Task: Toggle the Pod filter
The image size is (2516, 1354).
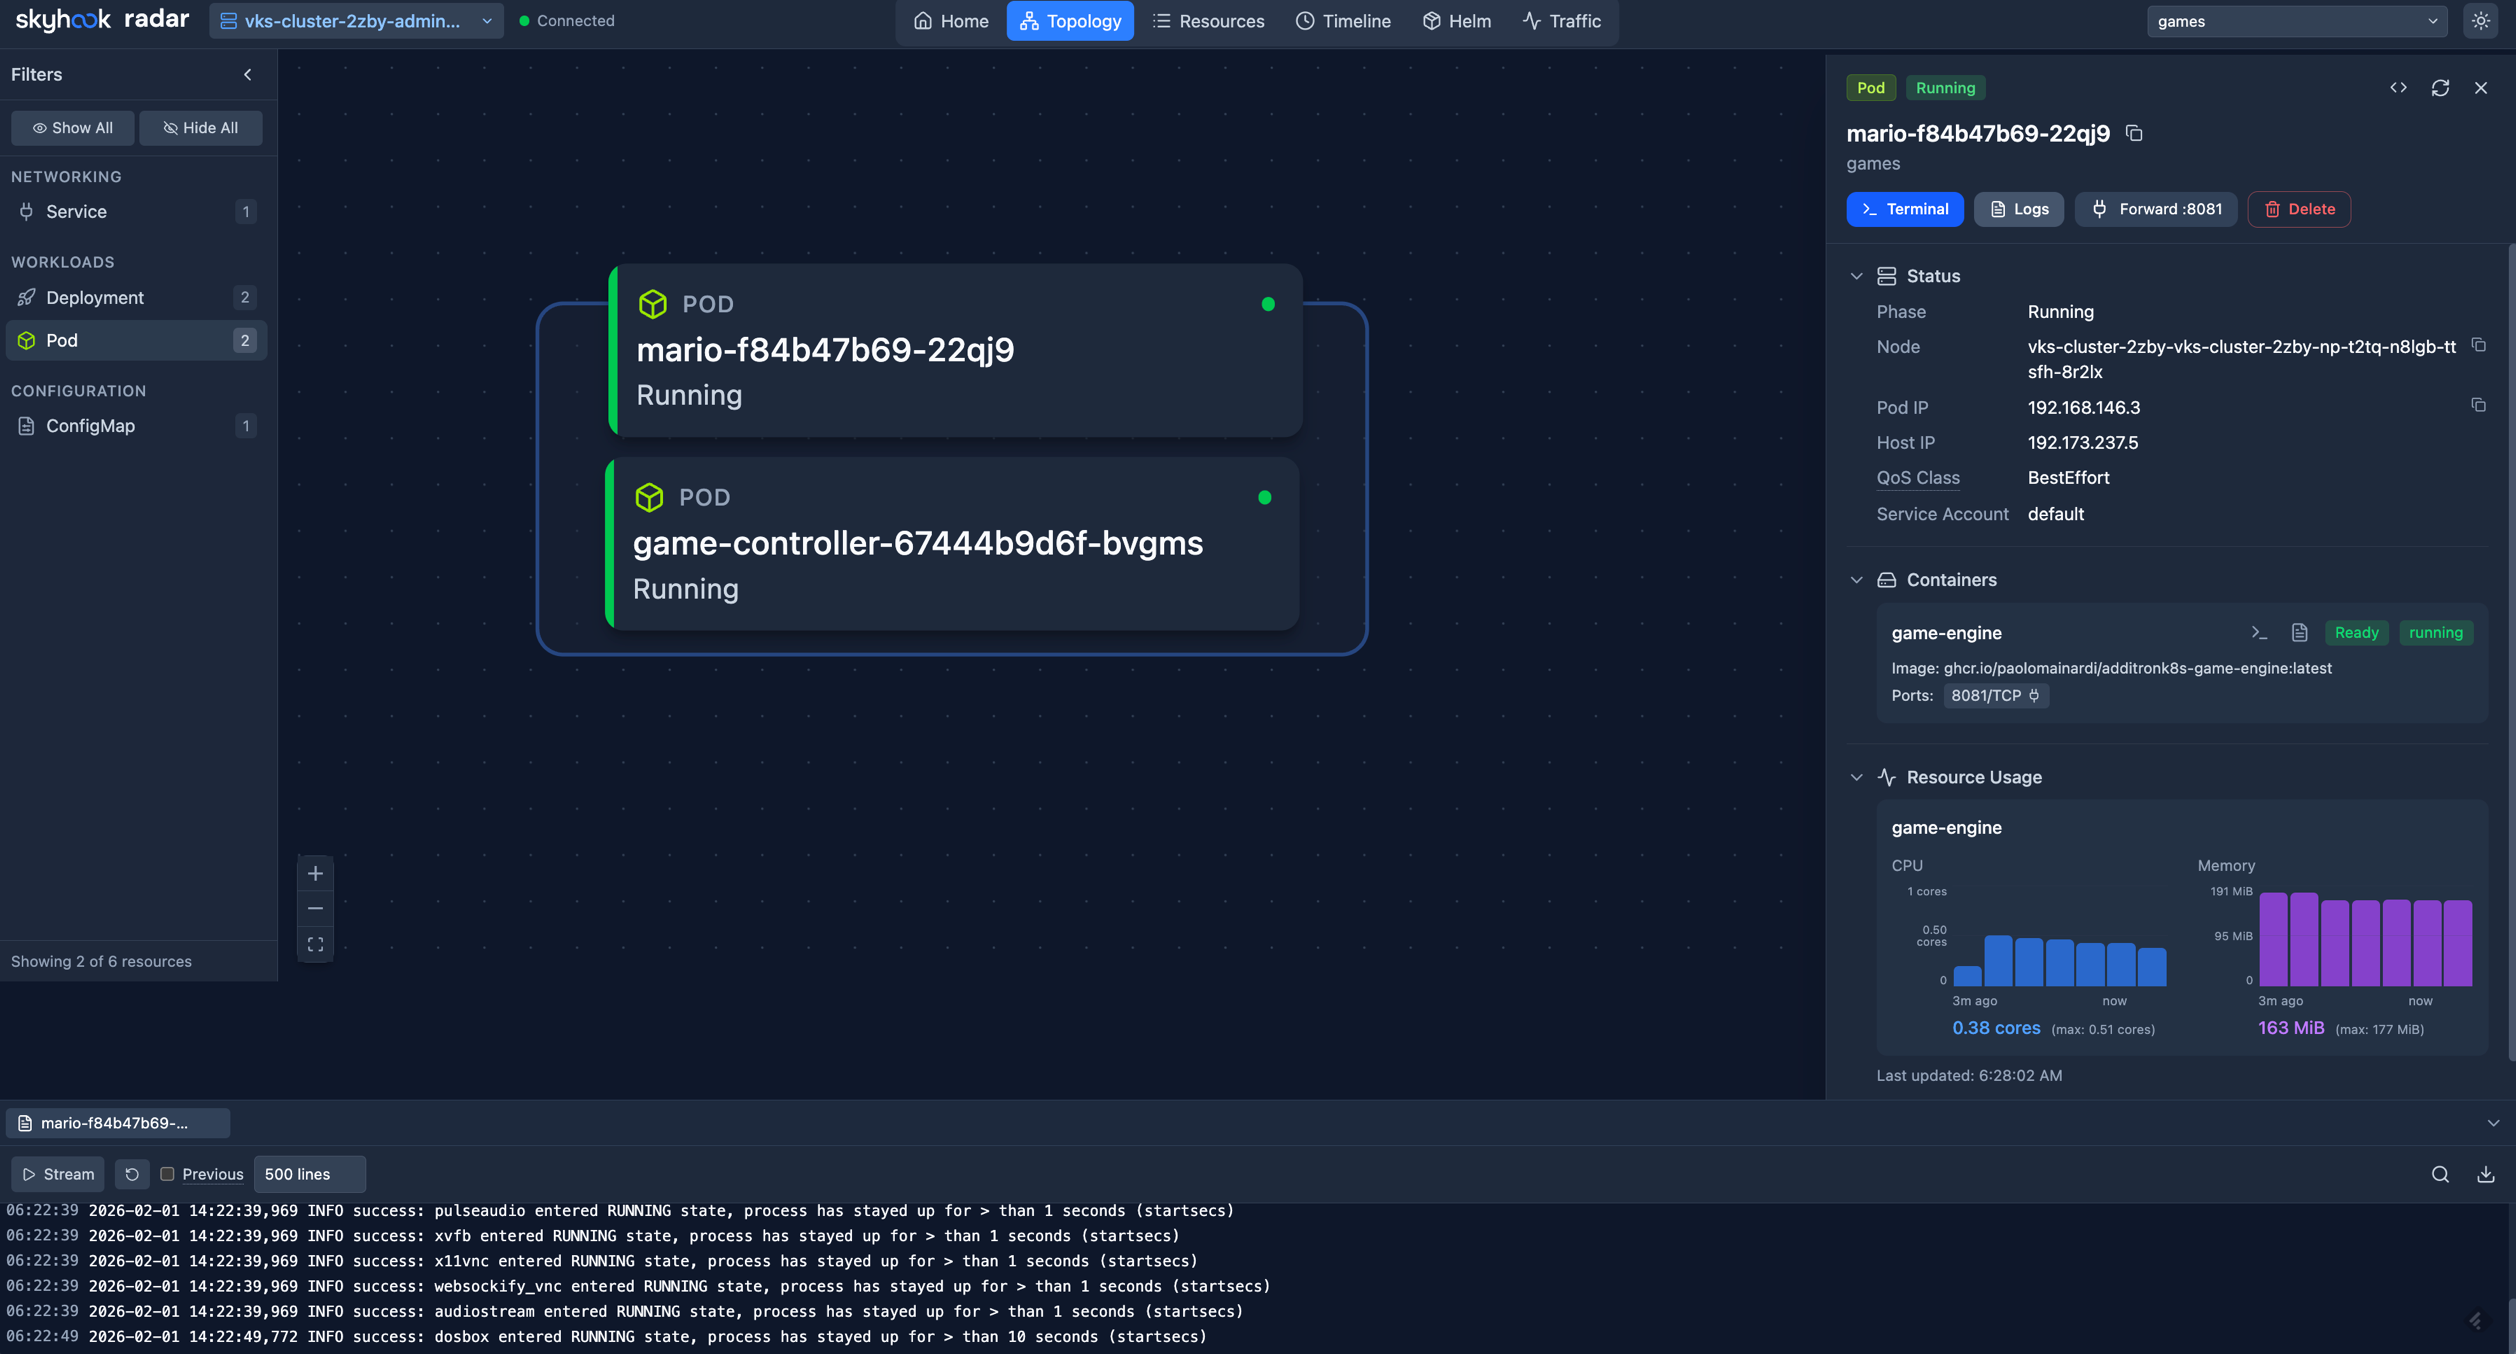Action: click(x=137, y=341)
